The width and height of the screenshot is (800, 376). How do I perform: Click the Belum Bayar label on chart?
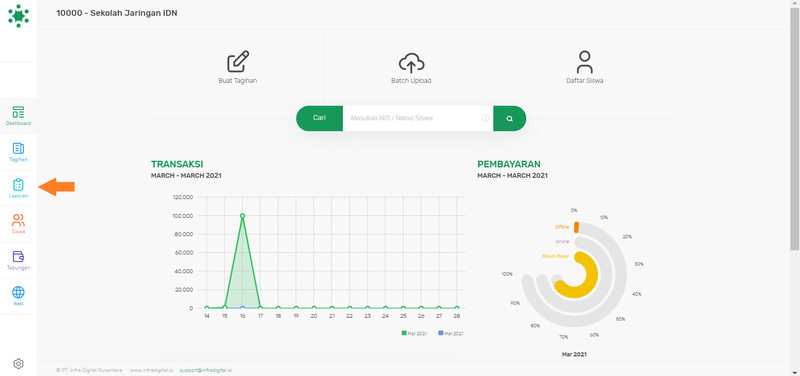pyautogui.click(x=556, y=256)
